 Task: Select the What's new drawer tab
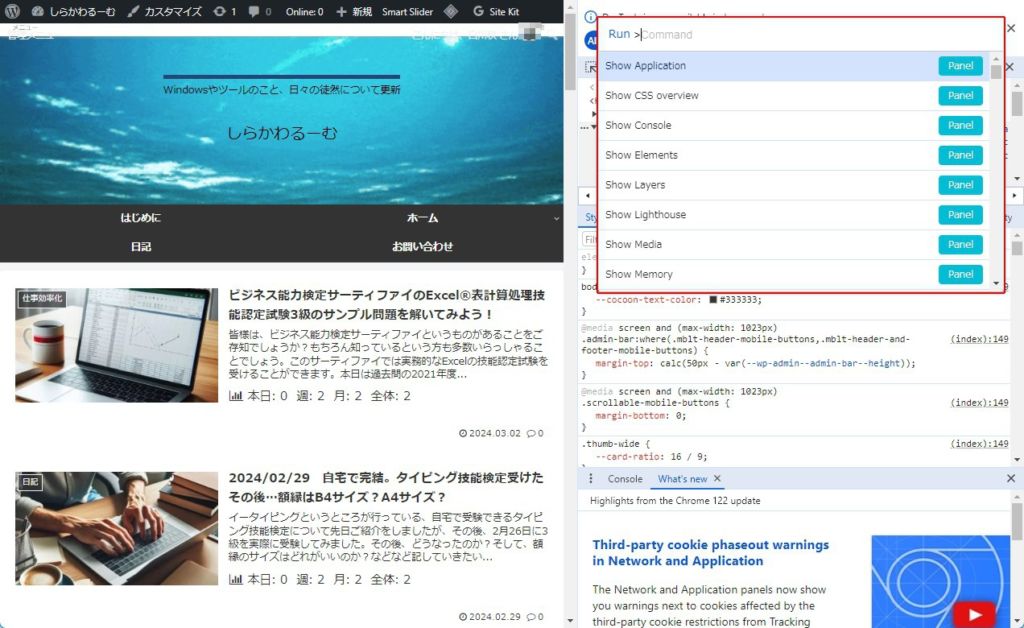[x=682, y=479]
